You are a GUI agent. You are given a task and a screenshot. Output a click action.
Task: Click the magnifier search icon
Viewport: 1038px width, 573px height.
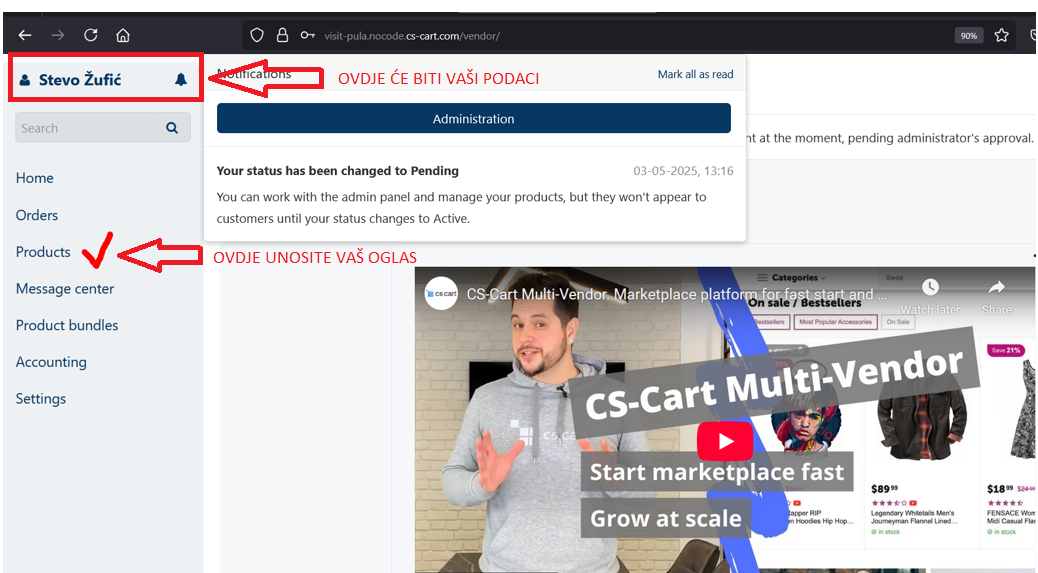coord(172,128)
